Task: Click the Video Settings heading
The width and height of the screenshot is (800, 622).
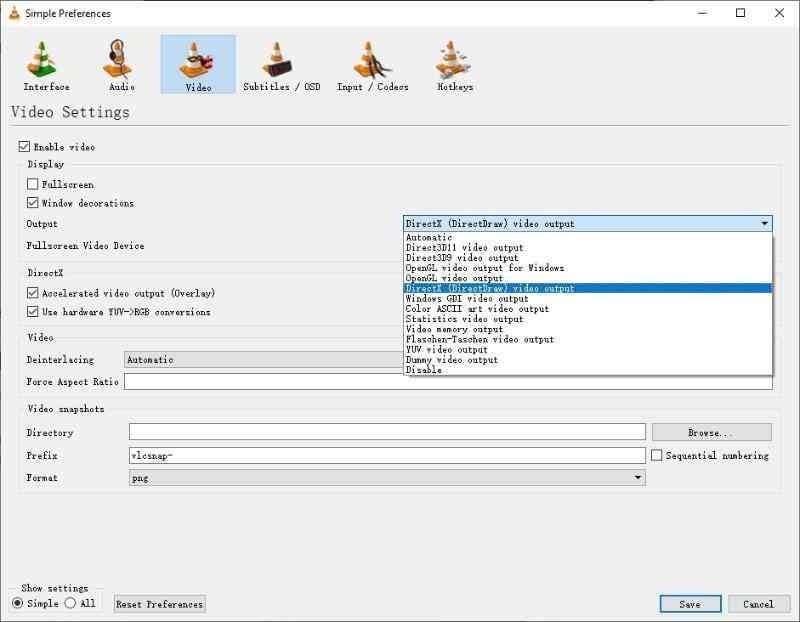Action: pyautogui.click(x=70, y=112)
